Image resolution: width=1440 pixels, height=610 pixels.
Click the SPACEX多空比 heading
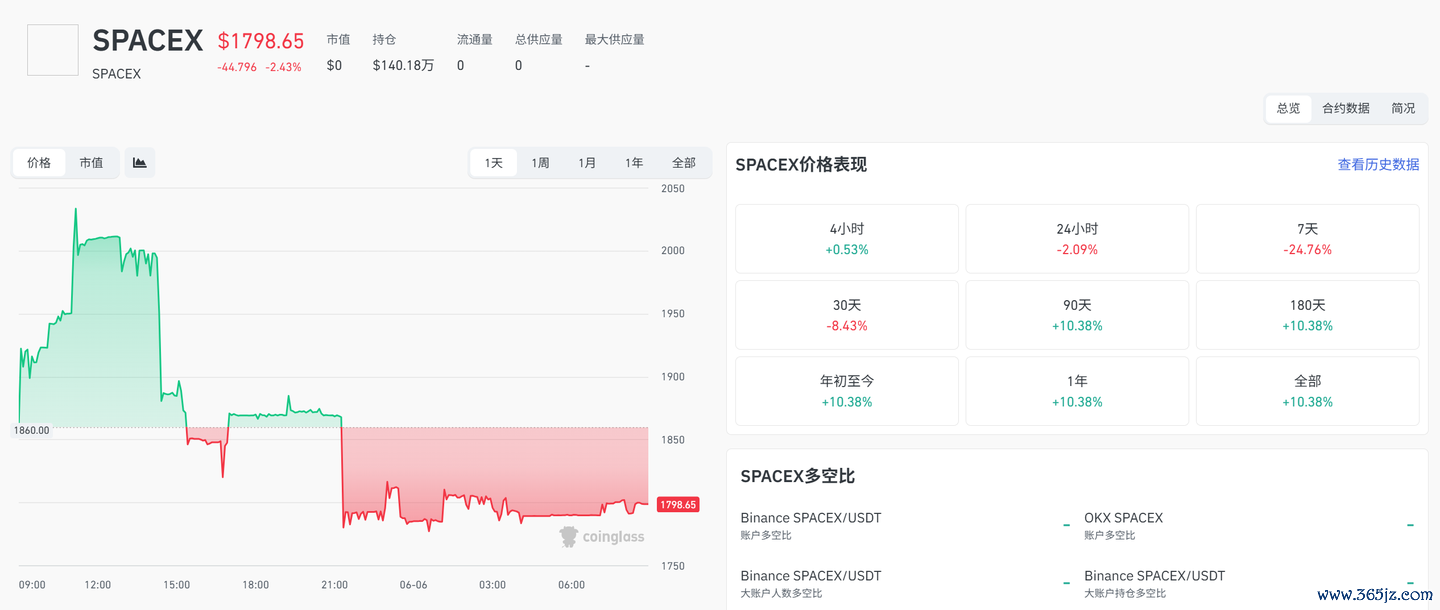[x=798, y=476]
